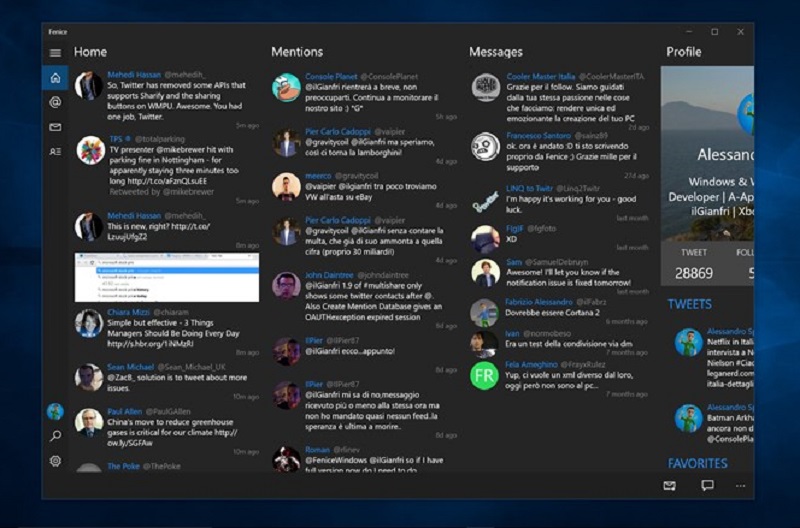Open the FAVORITES section in Profile
The width and height of the screenshot is (800, 528).
click(697, 463)
